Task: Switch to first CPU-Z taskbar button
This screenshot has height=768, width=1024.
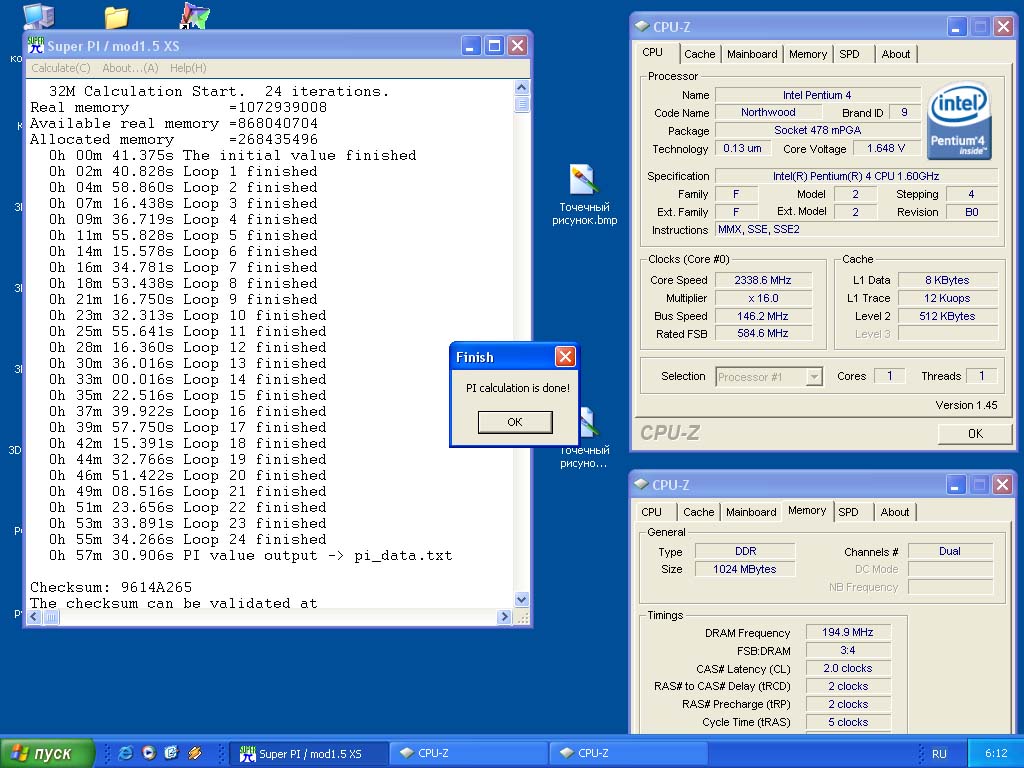Action: 468,754
